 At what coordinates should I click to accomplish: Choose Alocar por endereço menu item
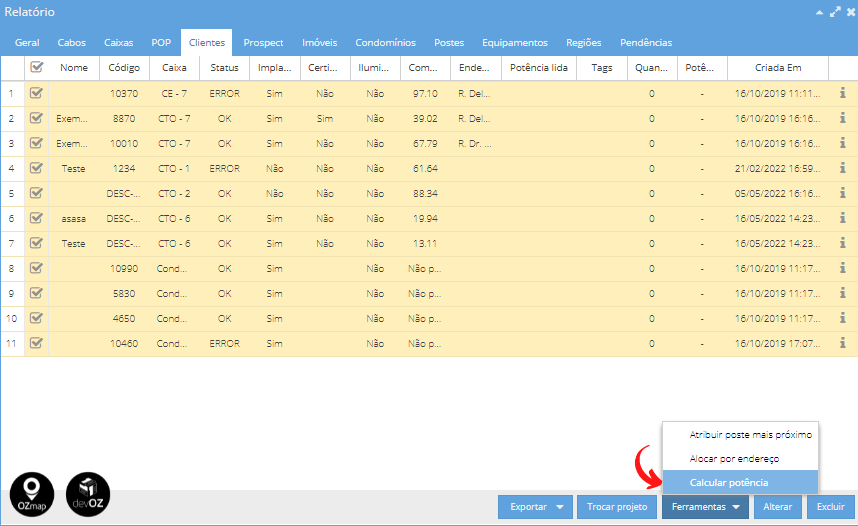(x=740, y=459)
